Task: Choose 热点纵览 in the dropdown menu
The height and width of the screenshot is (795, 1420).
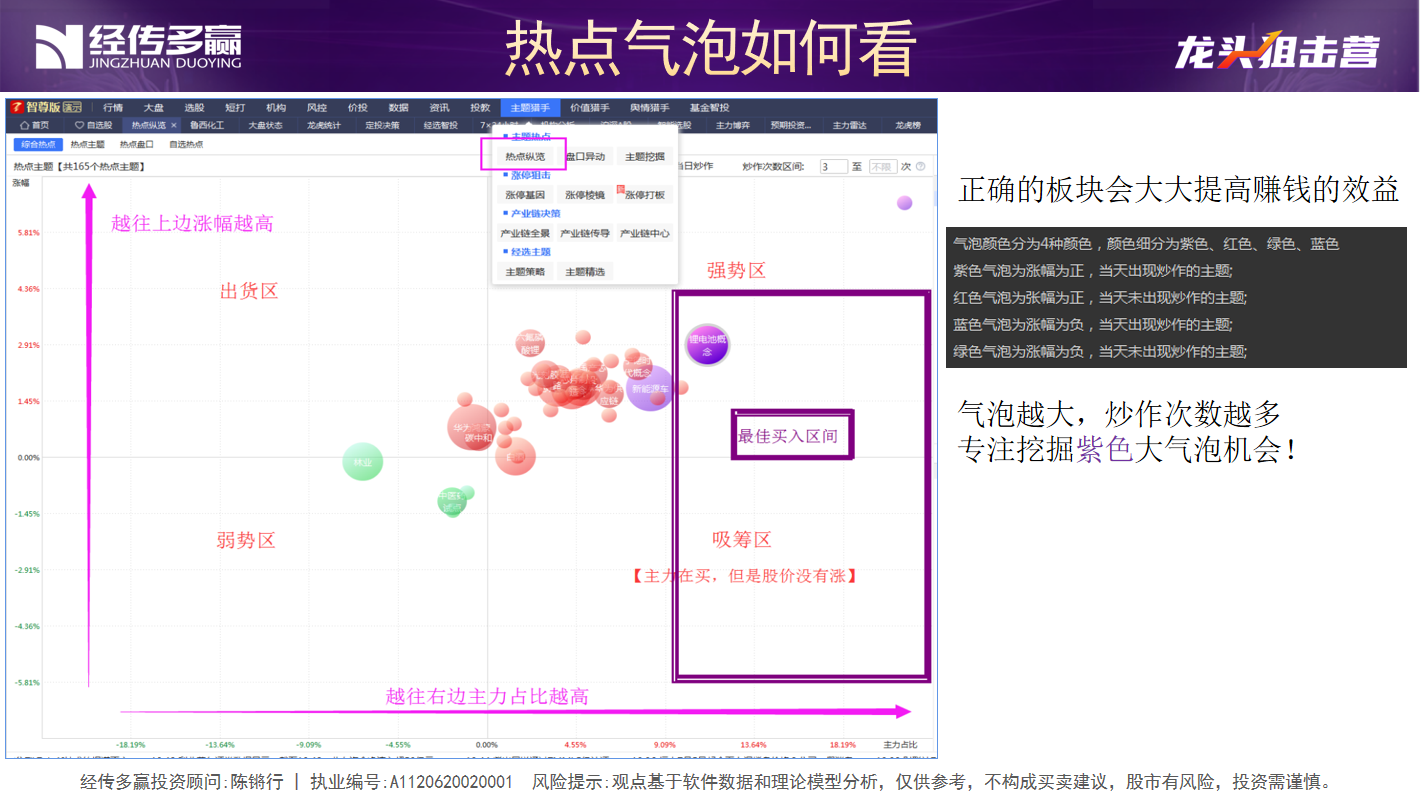Action: pos(525,156)
